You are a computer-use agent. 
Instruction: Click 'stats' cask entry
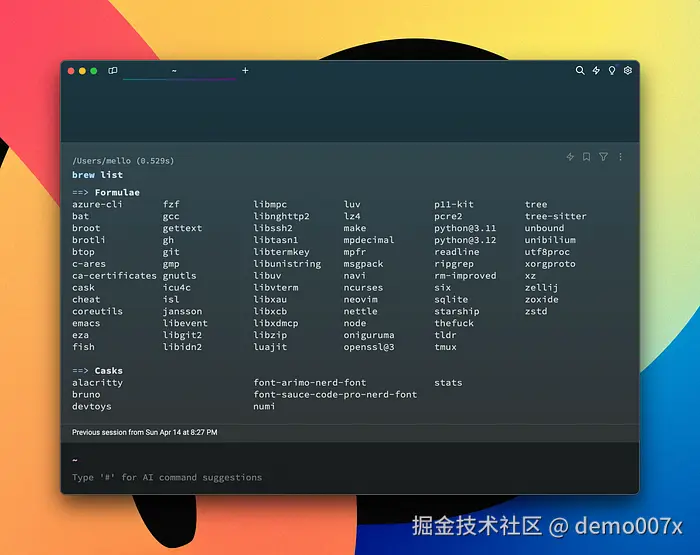tap(448, 383)
